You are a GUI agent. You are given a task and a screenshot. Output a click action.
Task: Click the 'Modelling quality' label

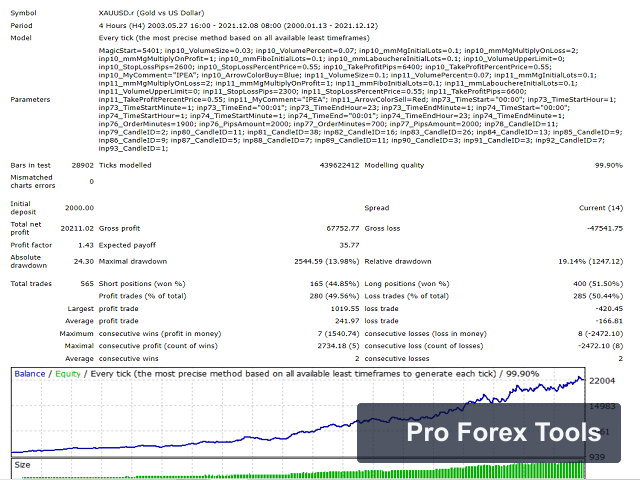tap(394, 165)
